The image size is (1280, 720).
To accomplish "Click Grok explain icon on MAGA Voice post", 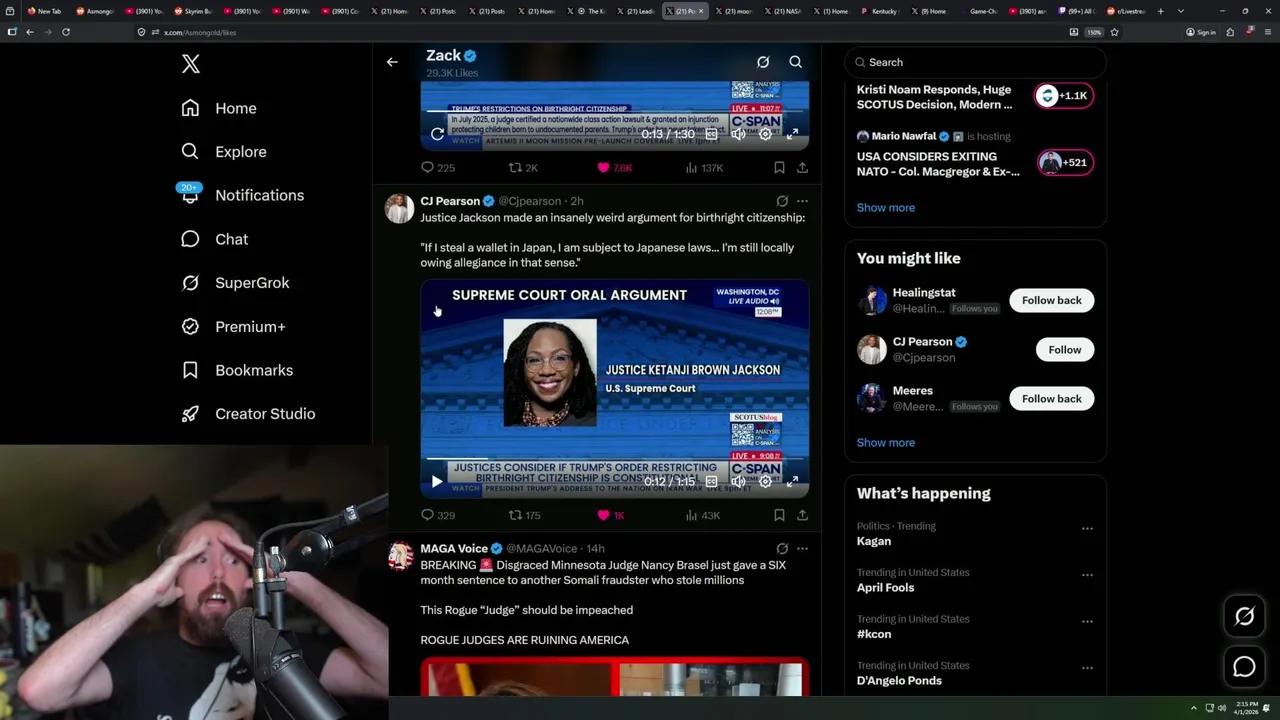I will coord(782,549).
